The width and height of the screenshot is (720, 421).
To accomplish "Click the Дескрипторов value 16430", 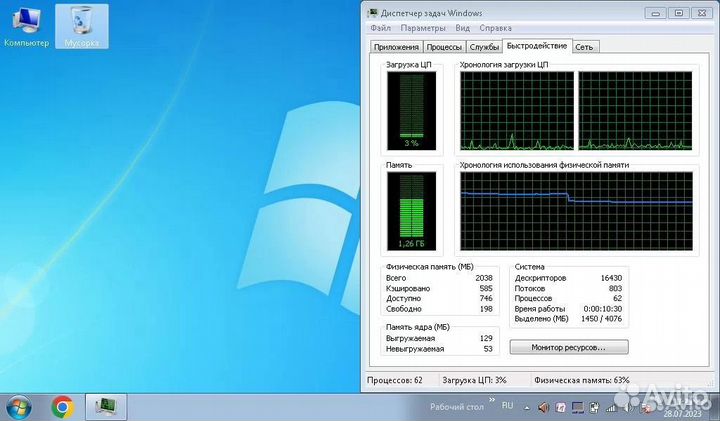I will (611, 278).
